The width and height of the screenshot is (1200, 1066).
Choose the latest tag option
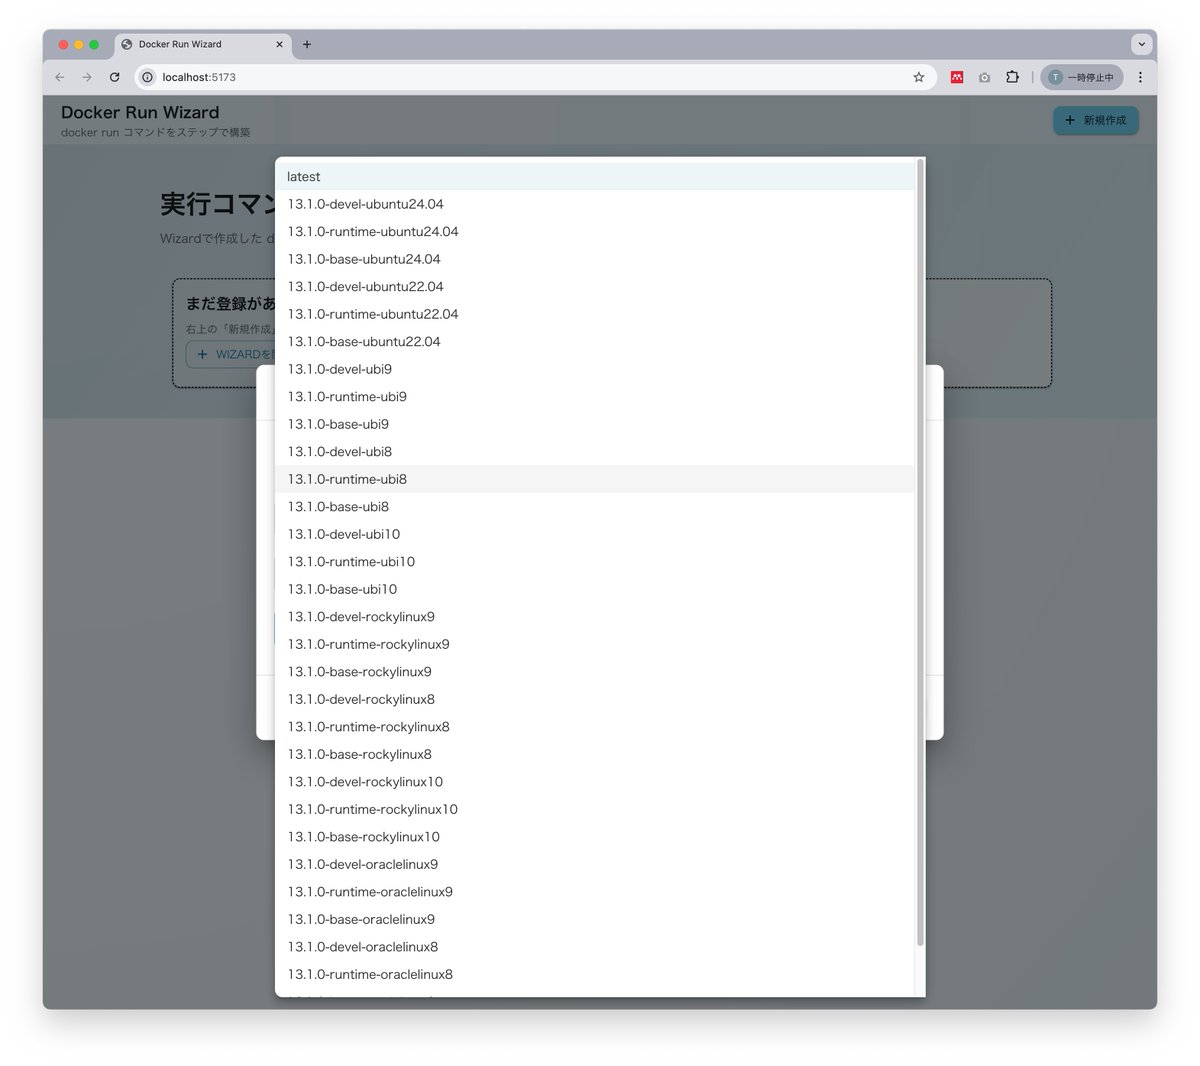(x=595, y=177)
